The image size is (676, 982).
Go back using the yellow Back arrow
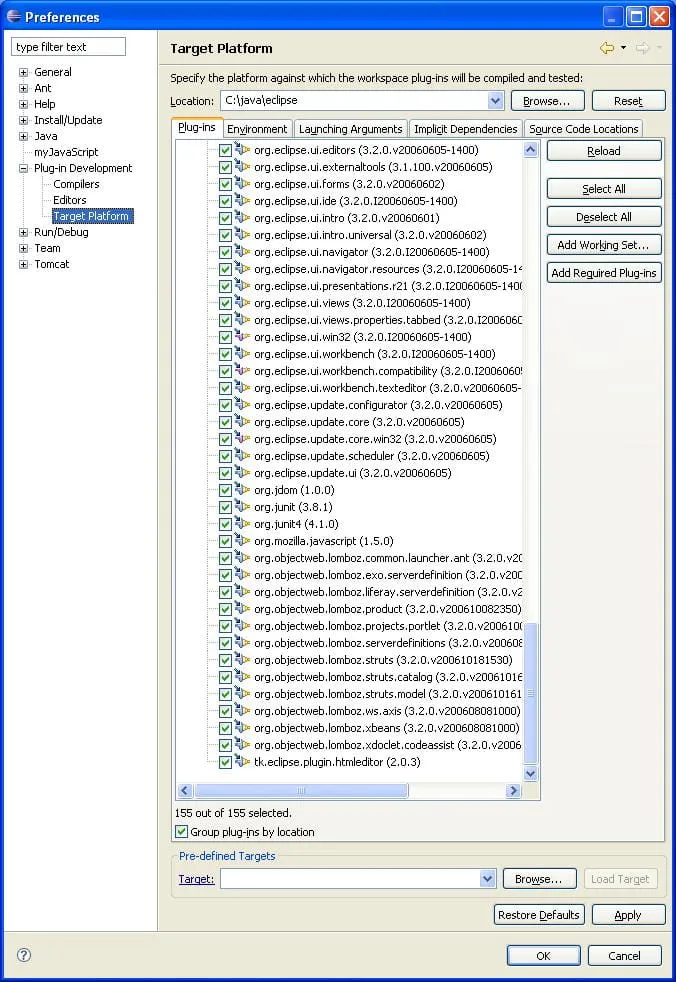[606, 48]
